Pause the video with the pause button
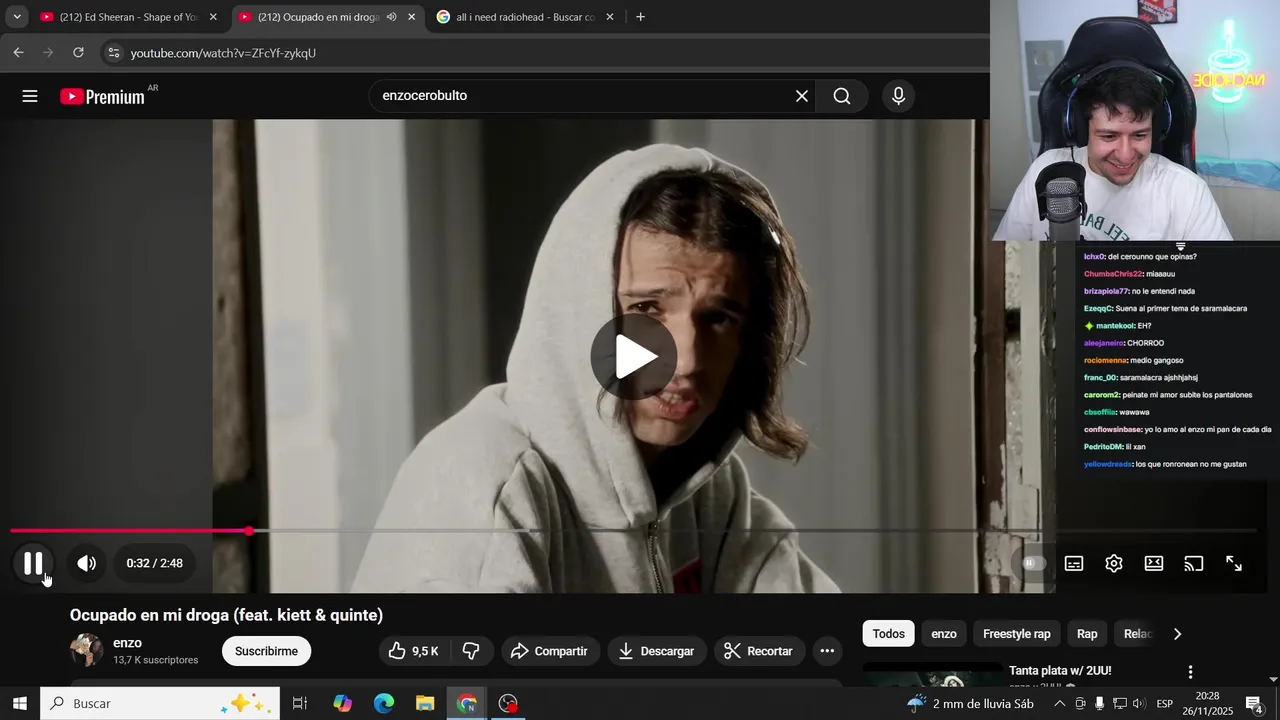 33,563
